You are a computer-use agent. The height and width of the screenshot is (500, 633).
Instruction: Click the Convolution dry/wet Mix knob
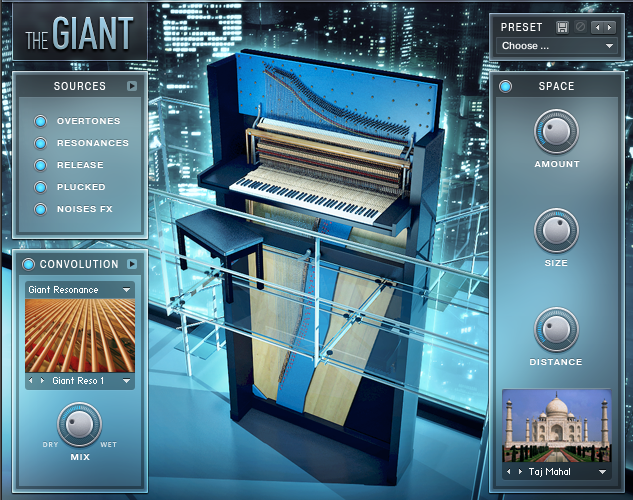(79, 423)
